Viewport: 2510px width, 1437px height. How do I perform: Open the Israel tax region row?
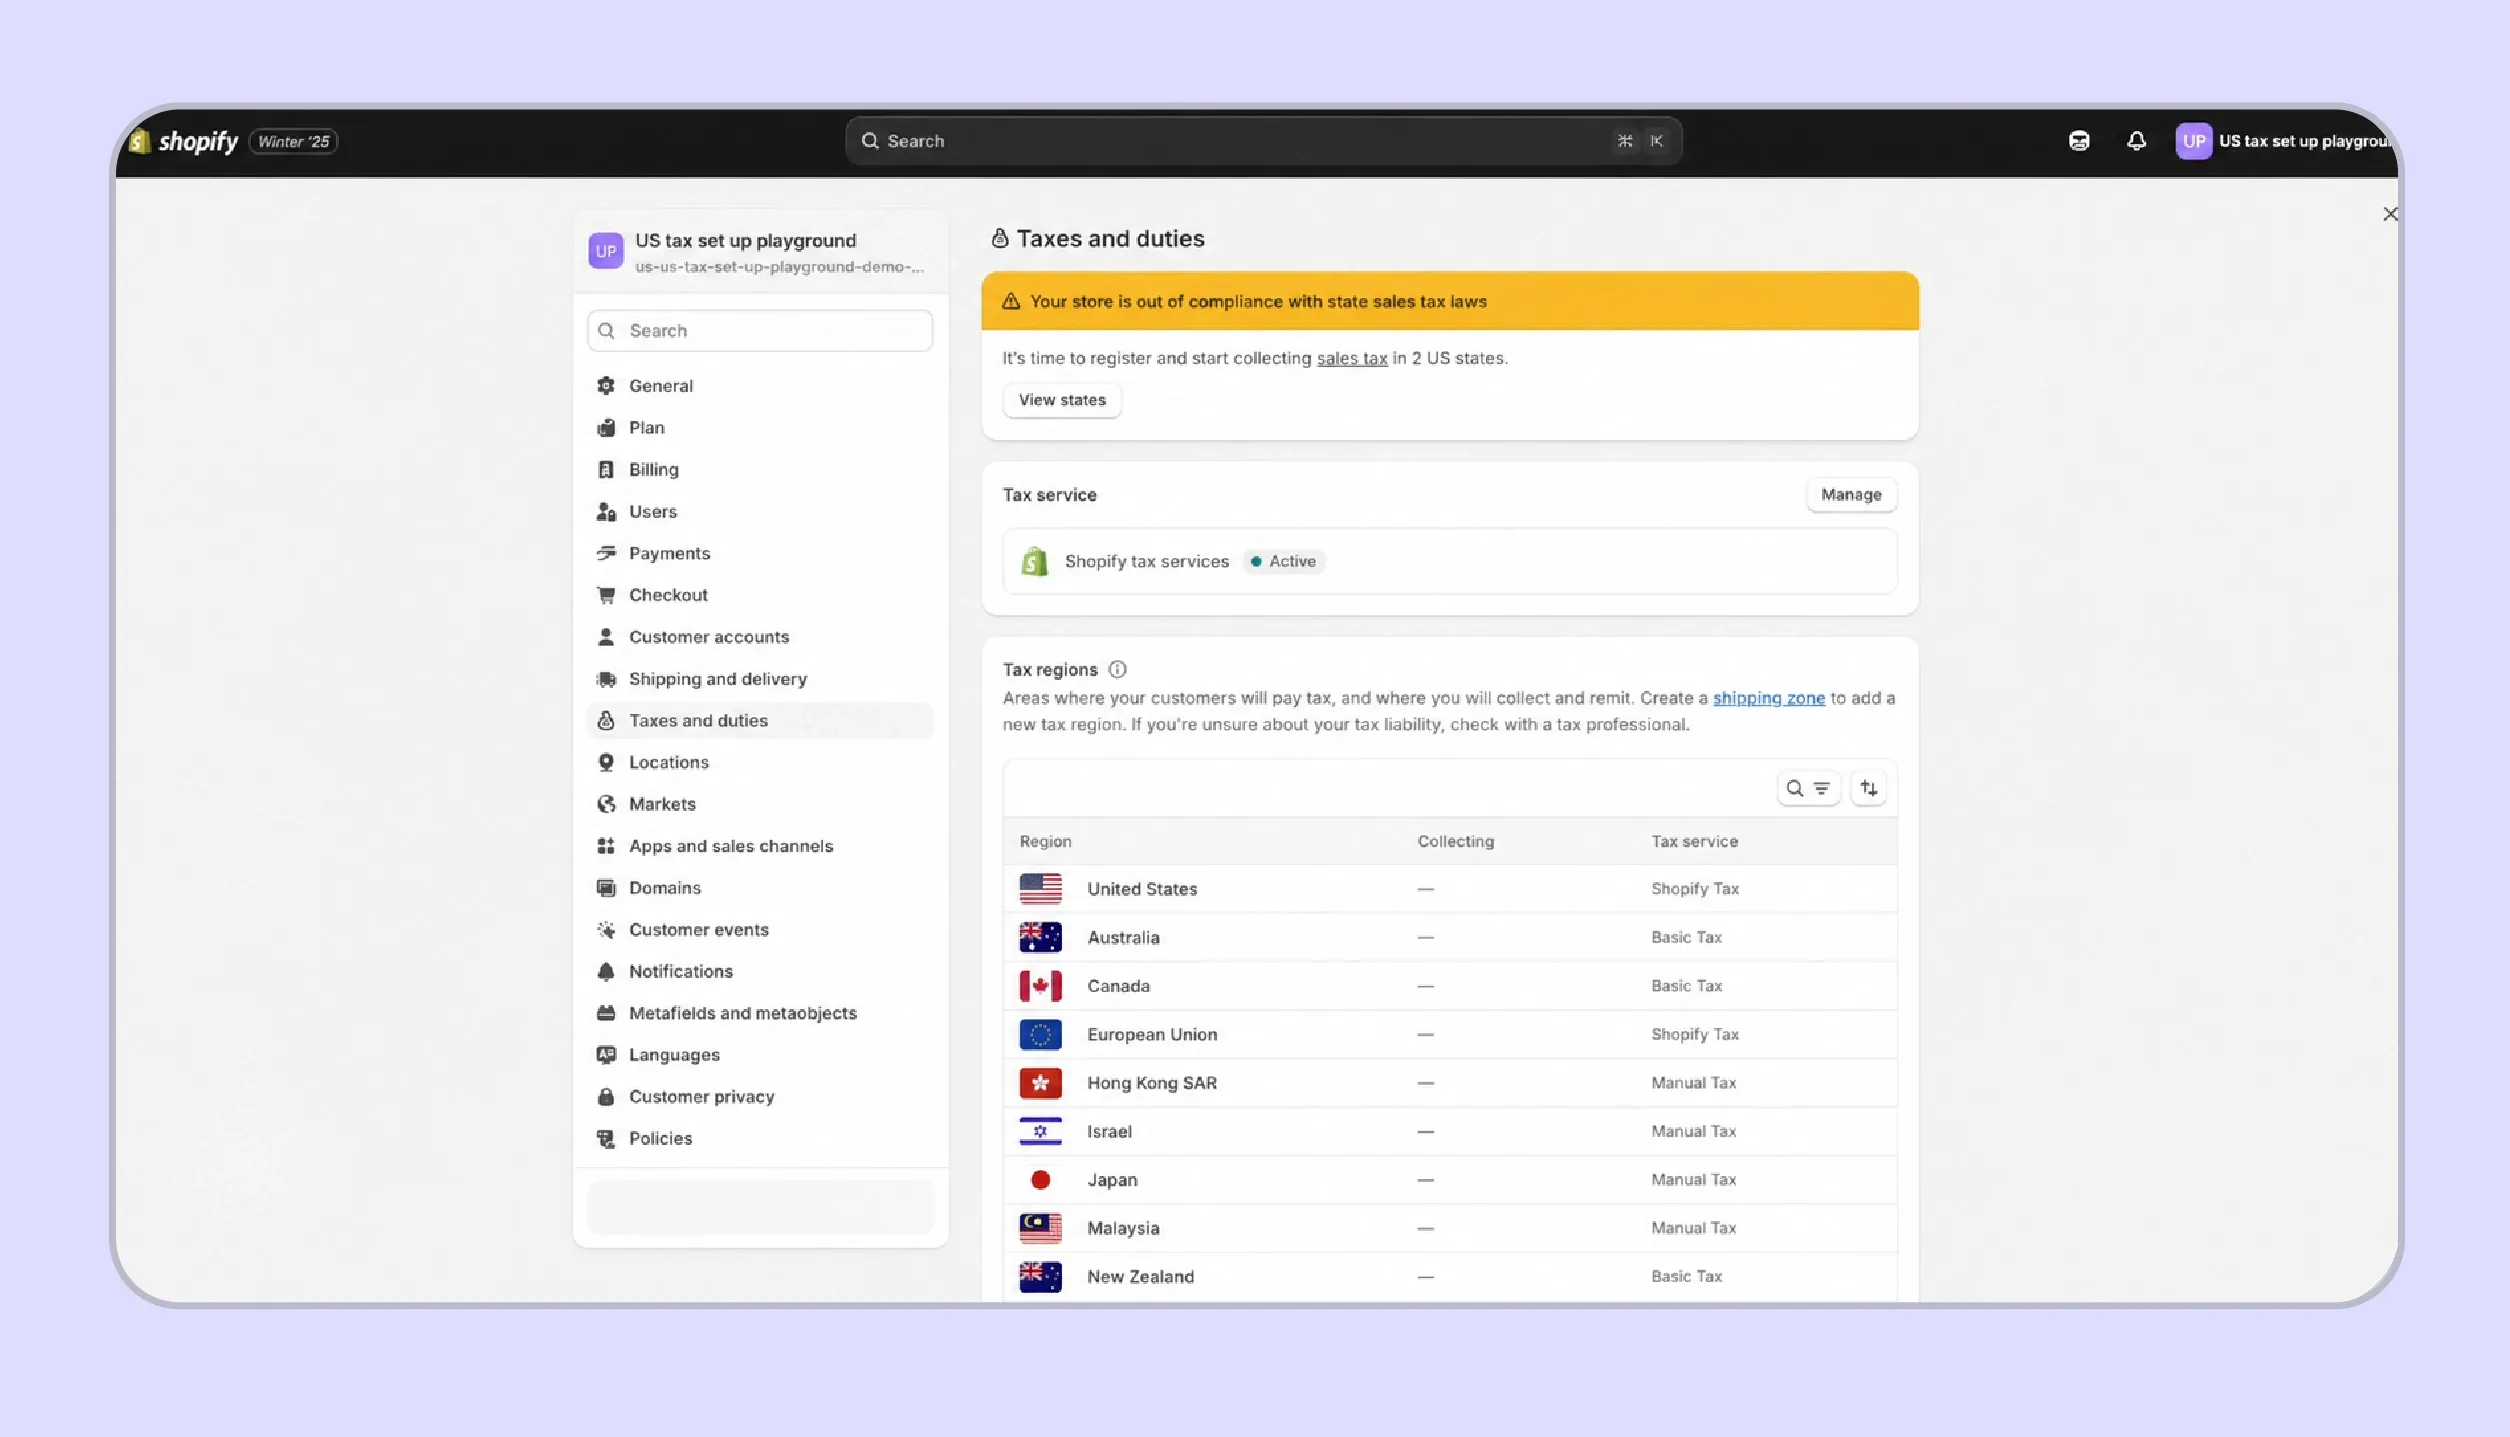click(1449, 1132)
